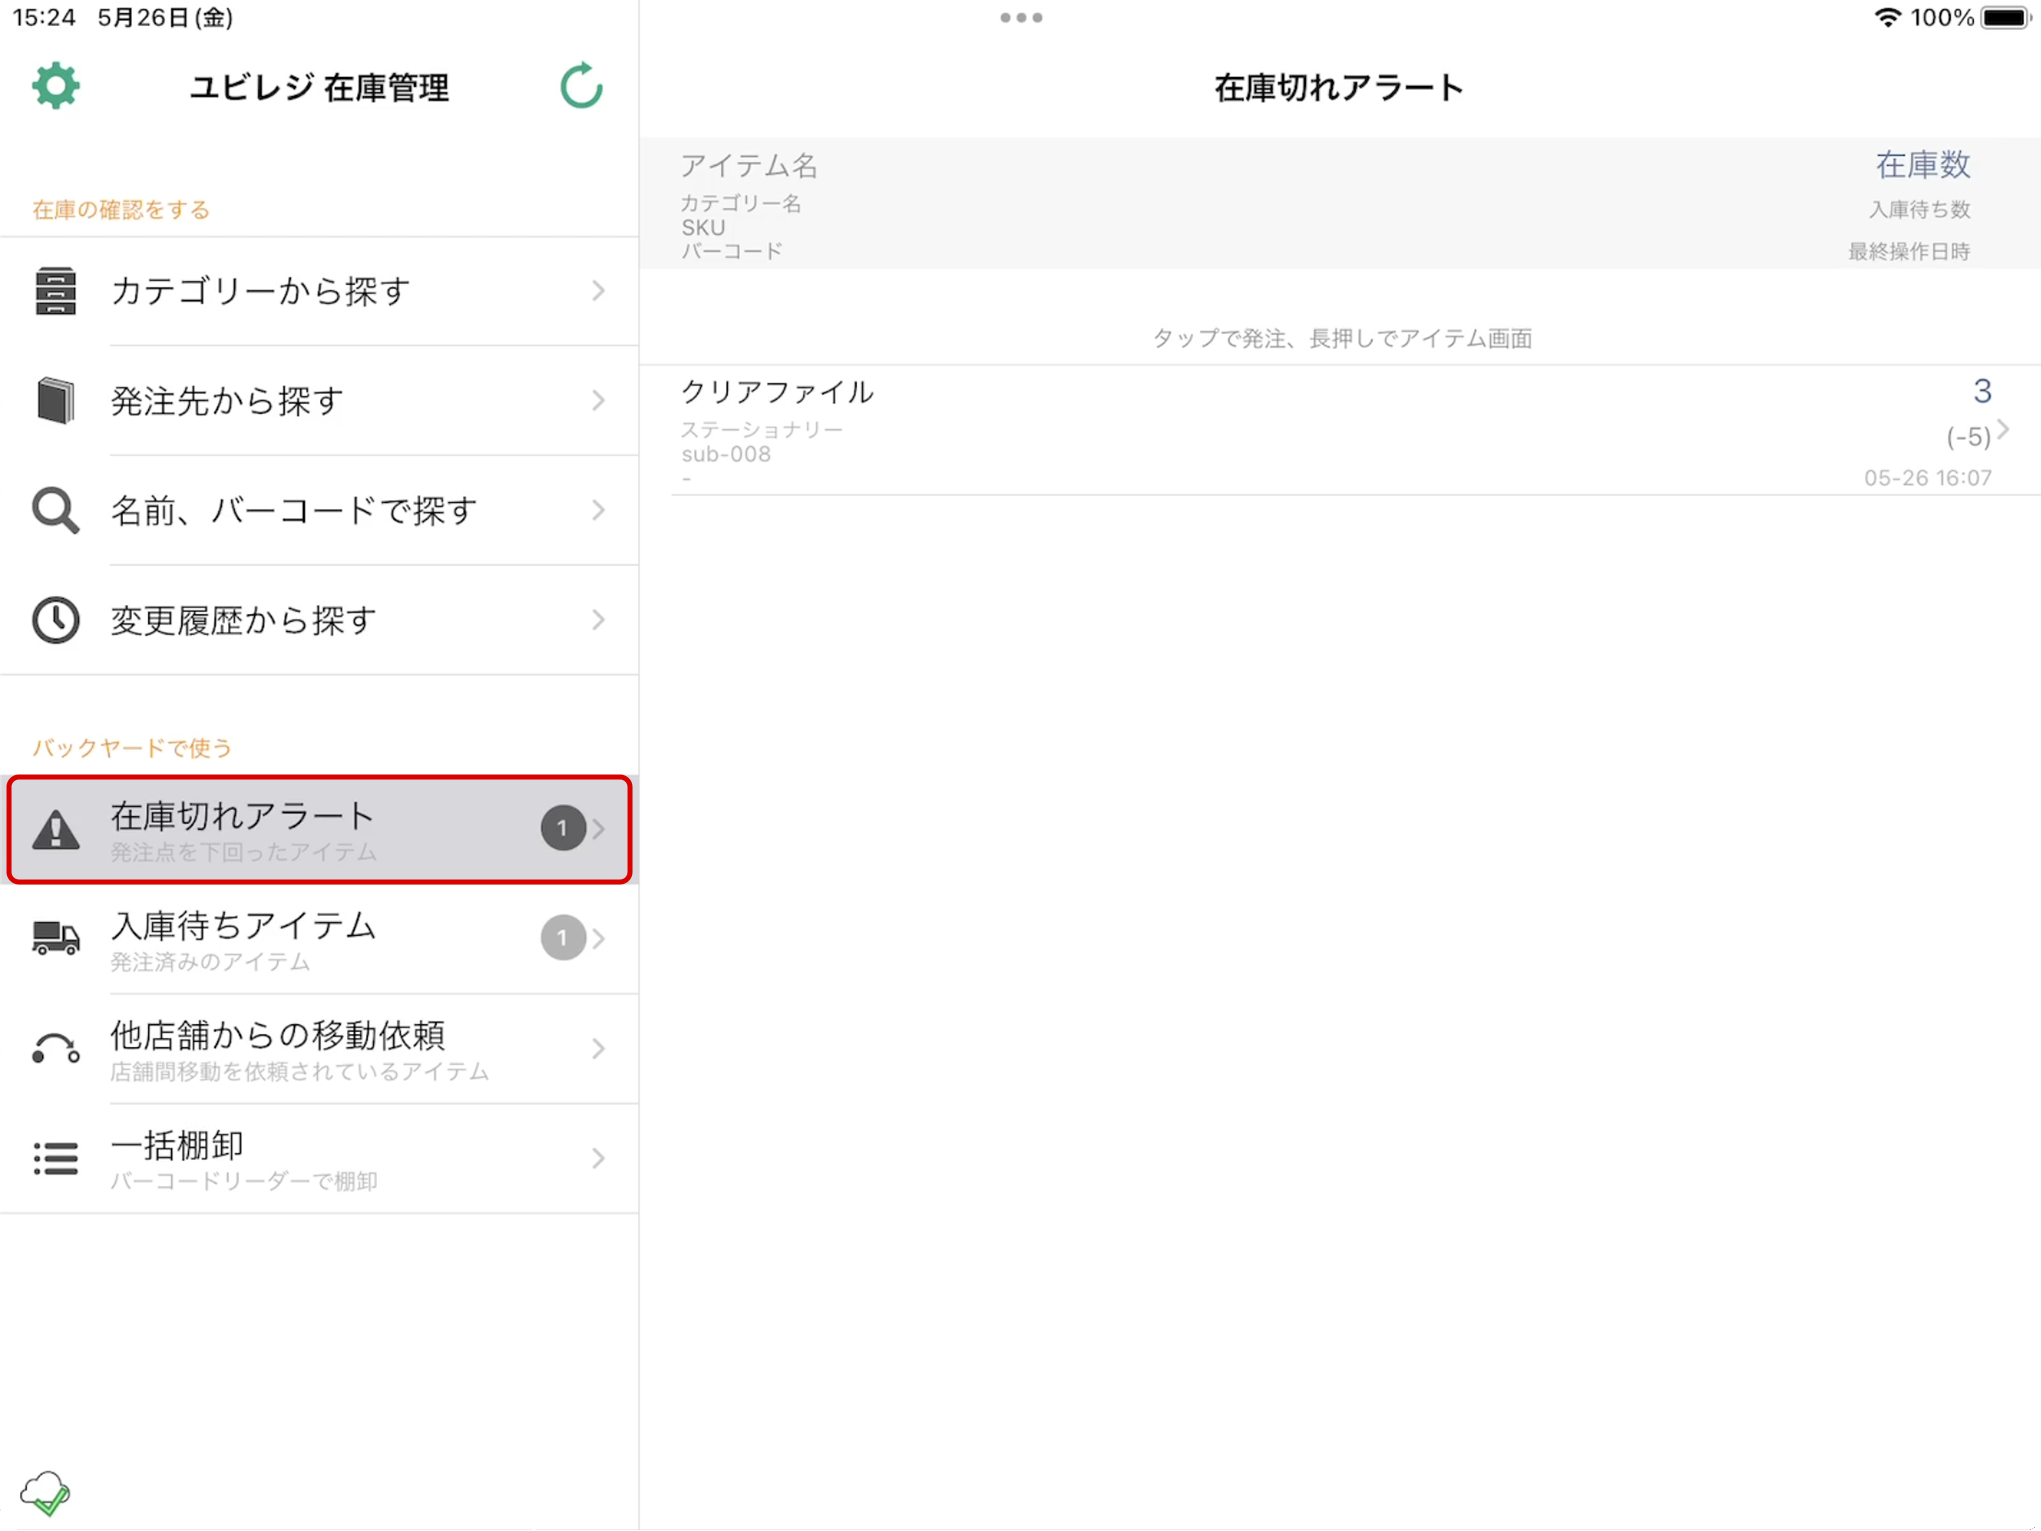Tap the バーコード header label
2041x1531 pixels.
click(x=731, y=251)
